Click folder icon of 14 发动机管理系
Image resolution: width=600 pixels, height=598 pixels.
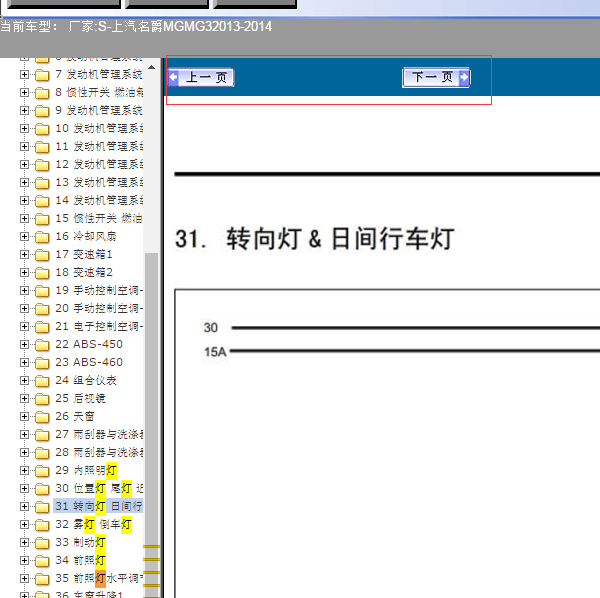pos(42,201)
